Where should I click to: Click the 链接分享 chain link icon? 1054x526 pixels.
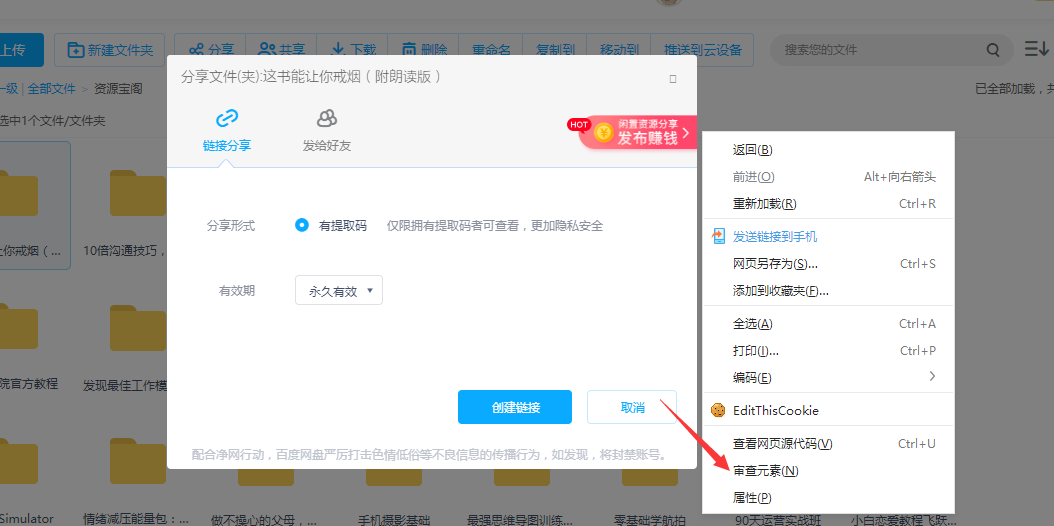coord(227,119)
